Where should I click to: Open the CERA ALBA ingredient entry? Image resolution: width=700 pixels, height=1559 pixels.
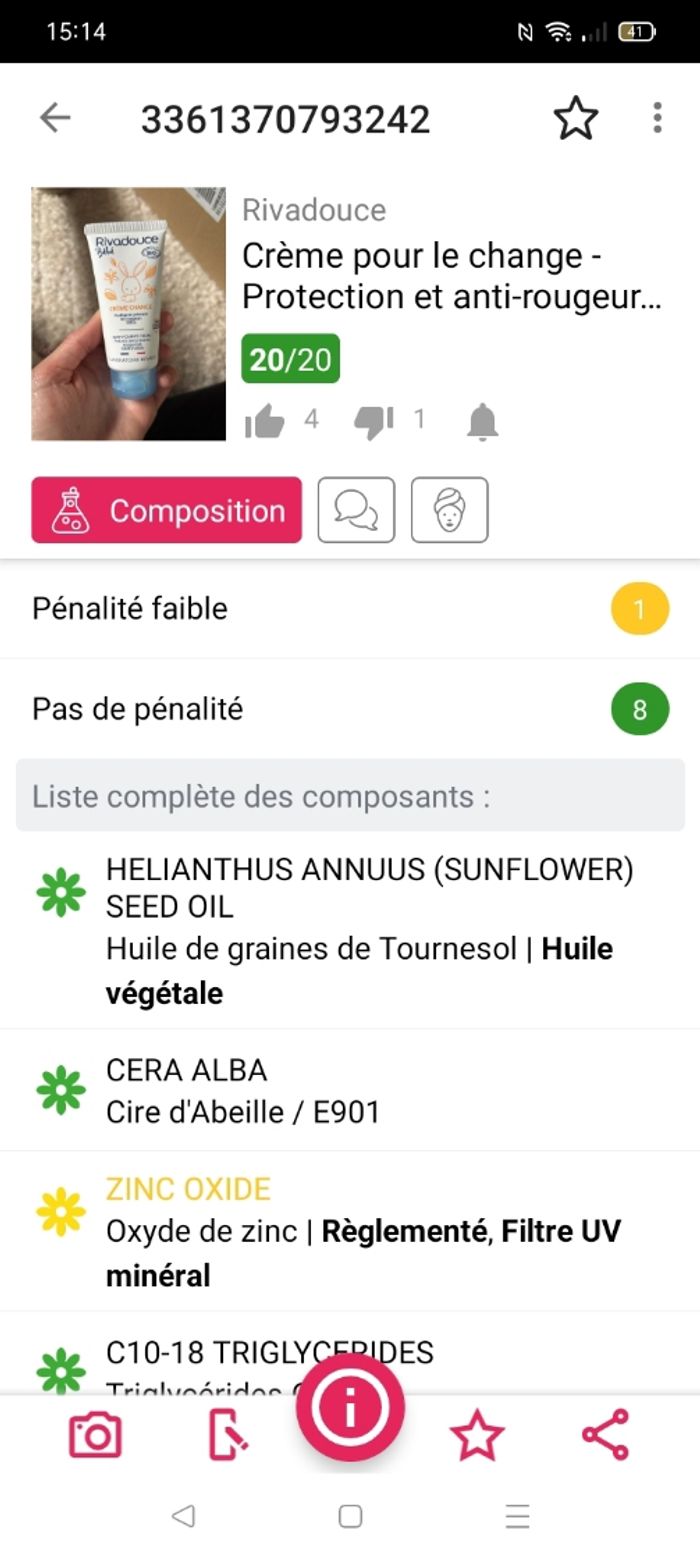click(350, 1090)
